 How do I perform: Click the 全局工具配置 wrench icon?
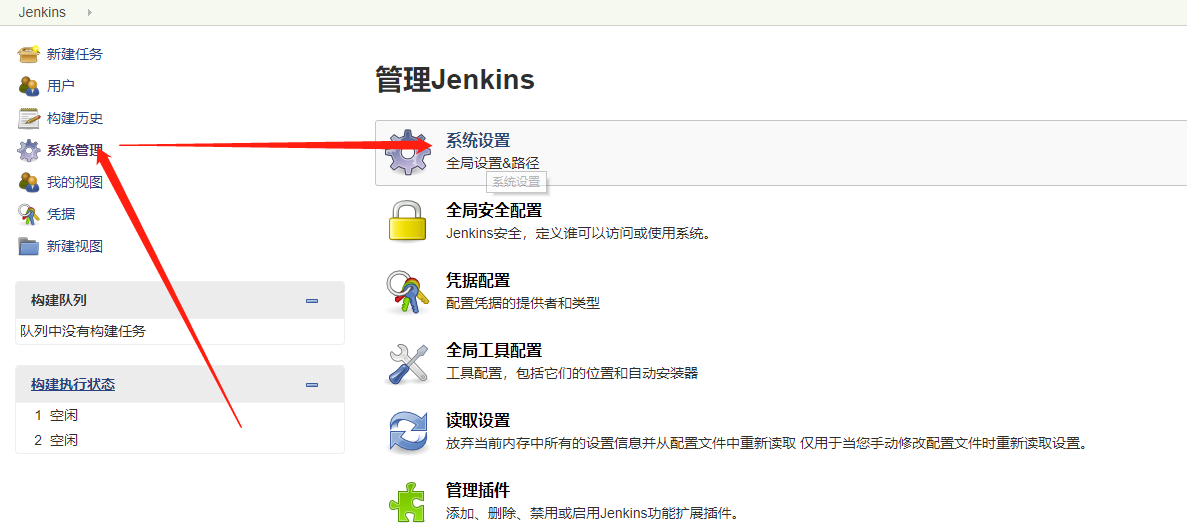pos(407,362)
